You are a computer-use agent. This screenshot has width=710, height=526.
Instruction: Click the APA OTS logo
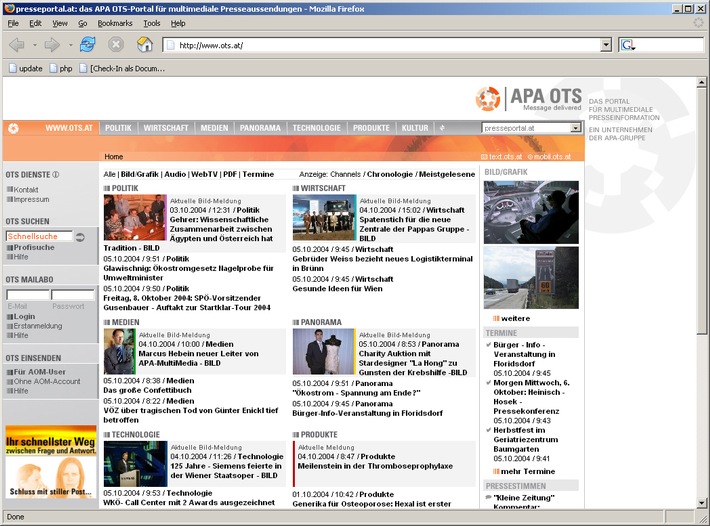tap(528, 98)
